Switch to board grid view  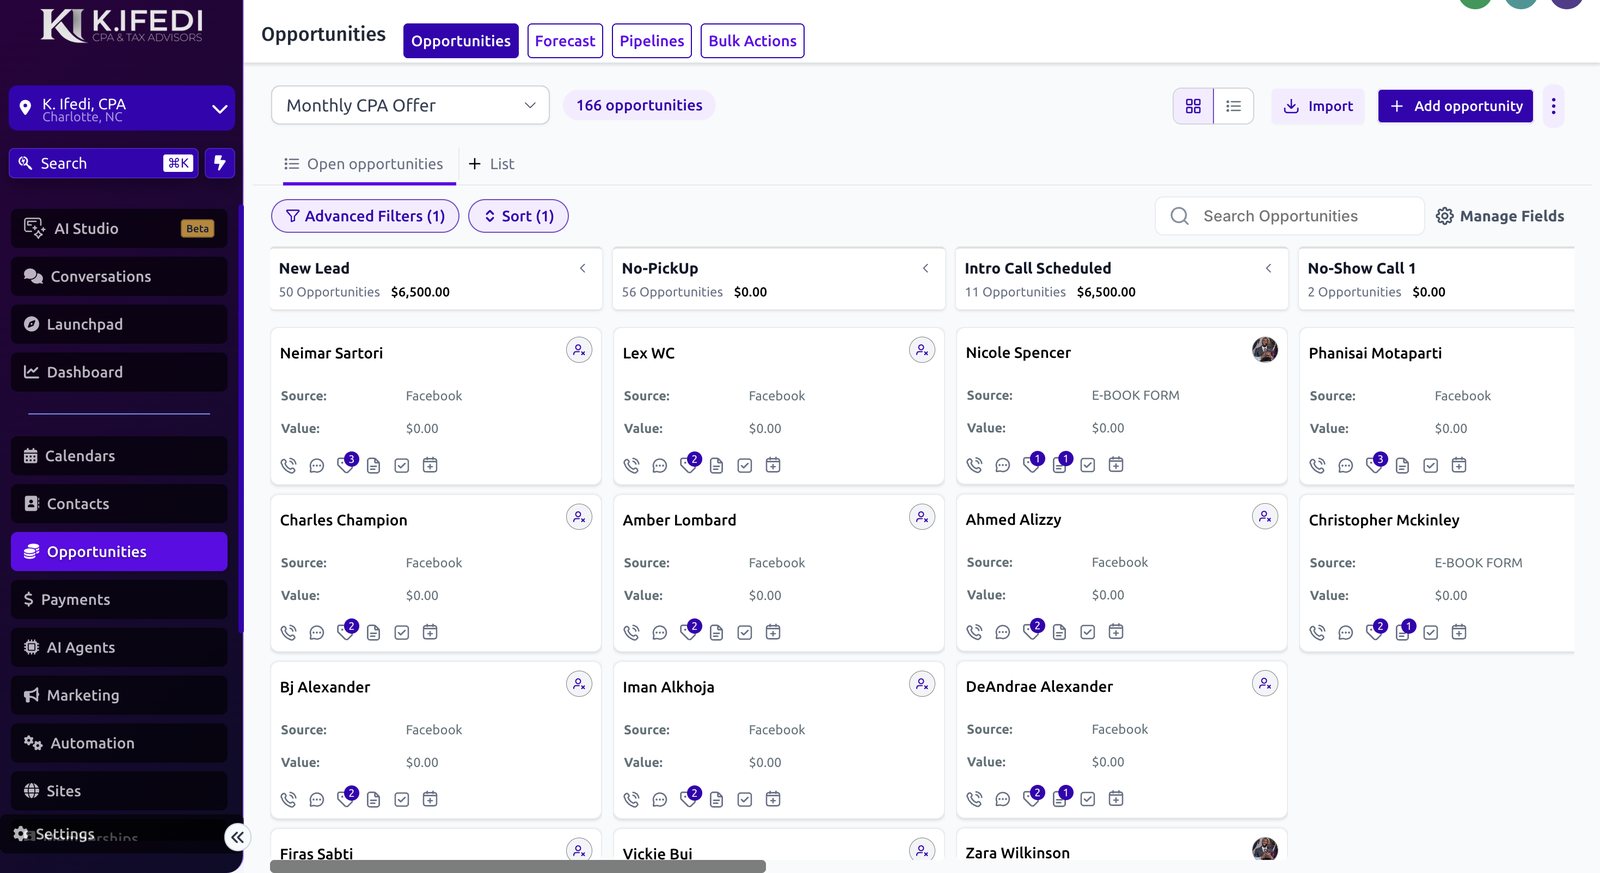pos(1193,106)
